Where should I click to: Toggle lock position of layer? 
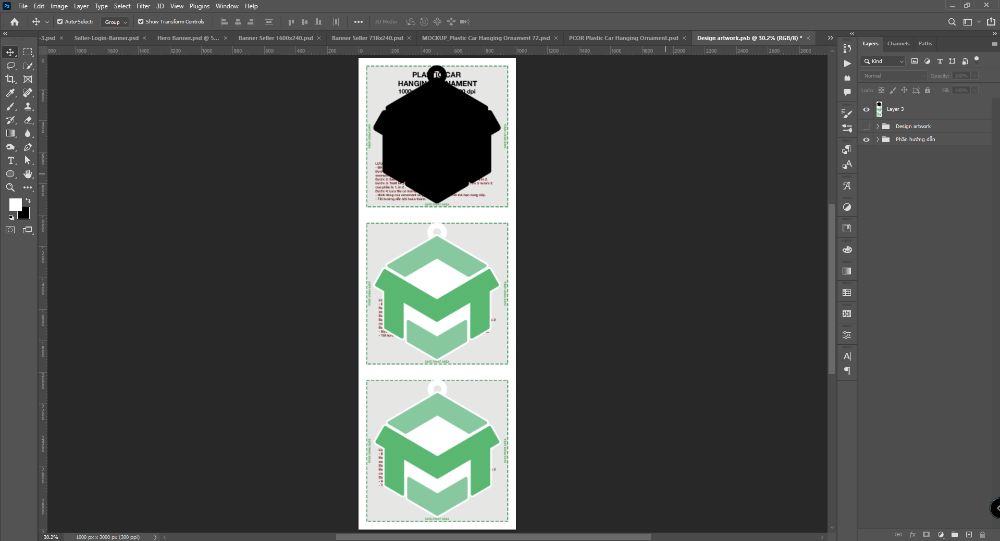point(904,91)
